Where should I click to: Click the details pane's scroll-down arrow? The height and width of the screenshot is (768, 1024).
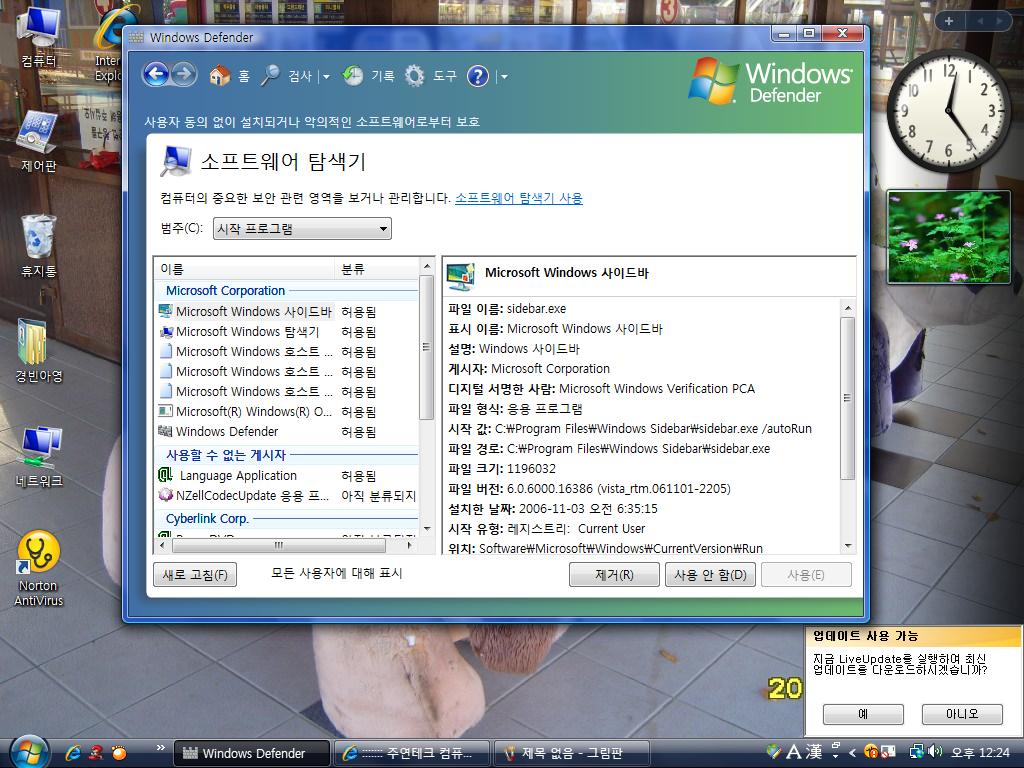[847, 546]
